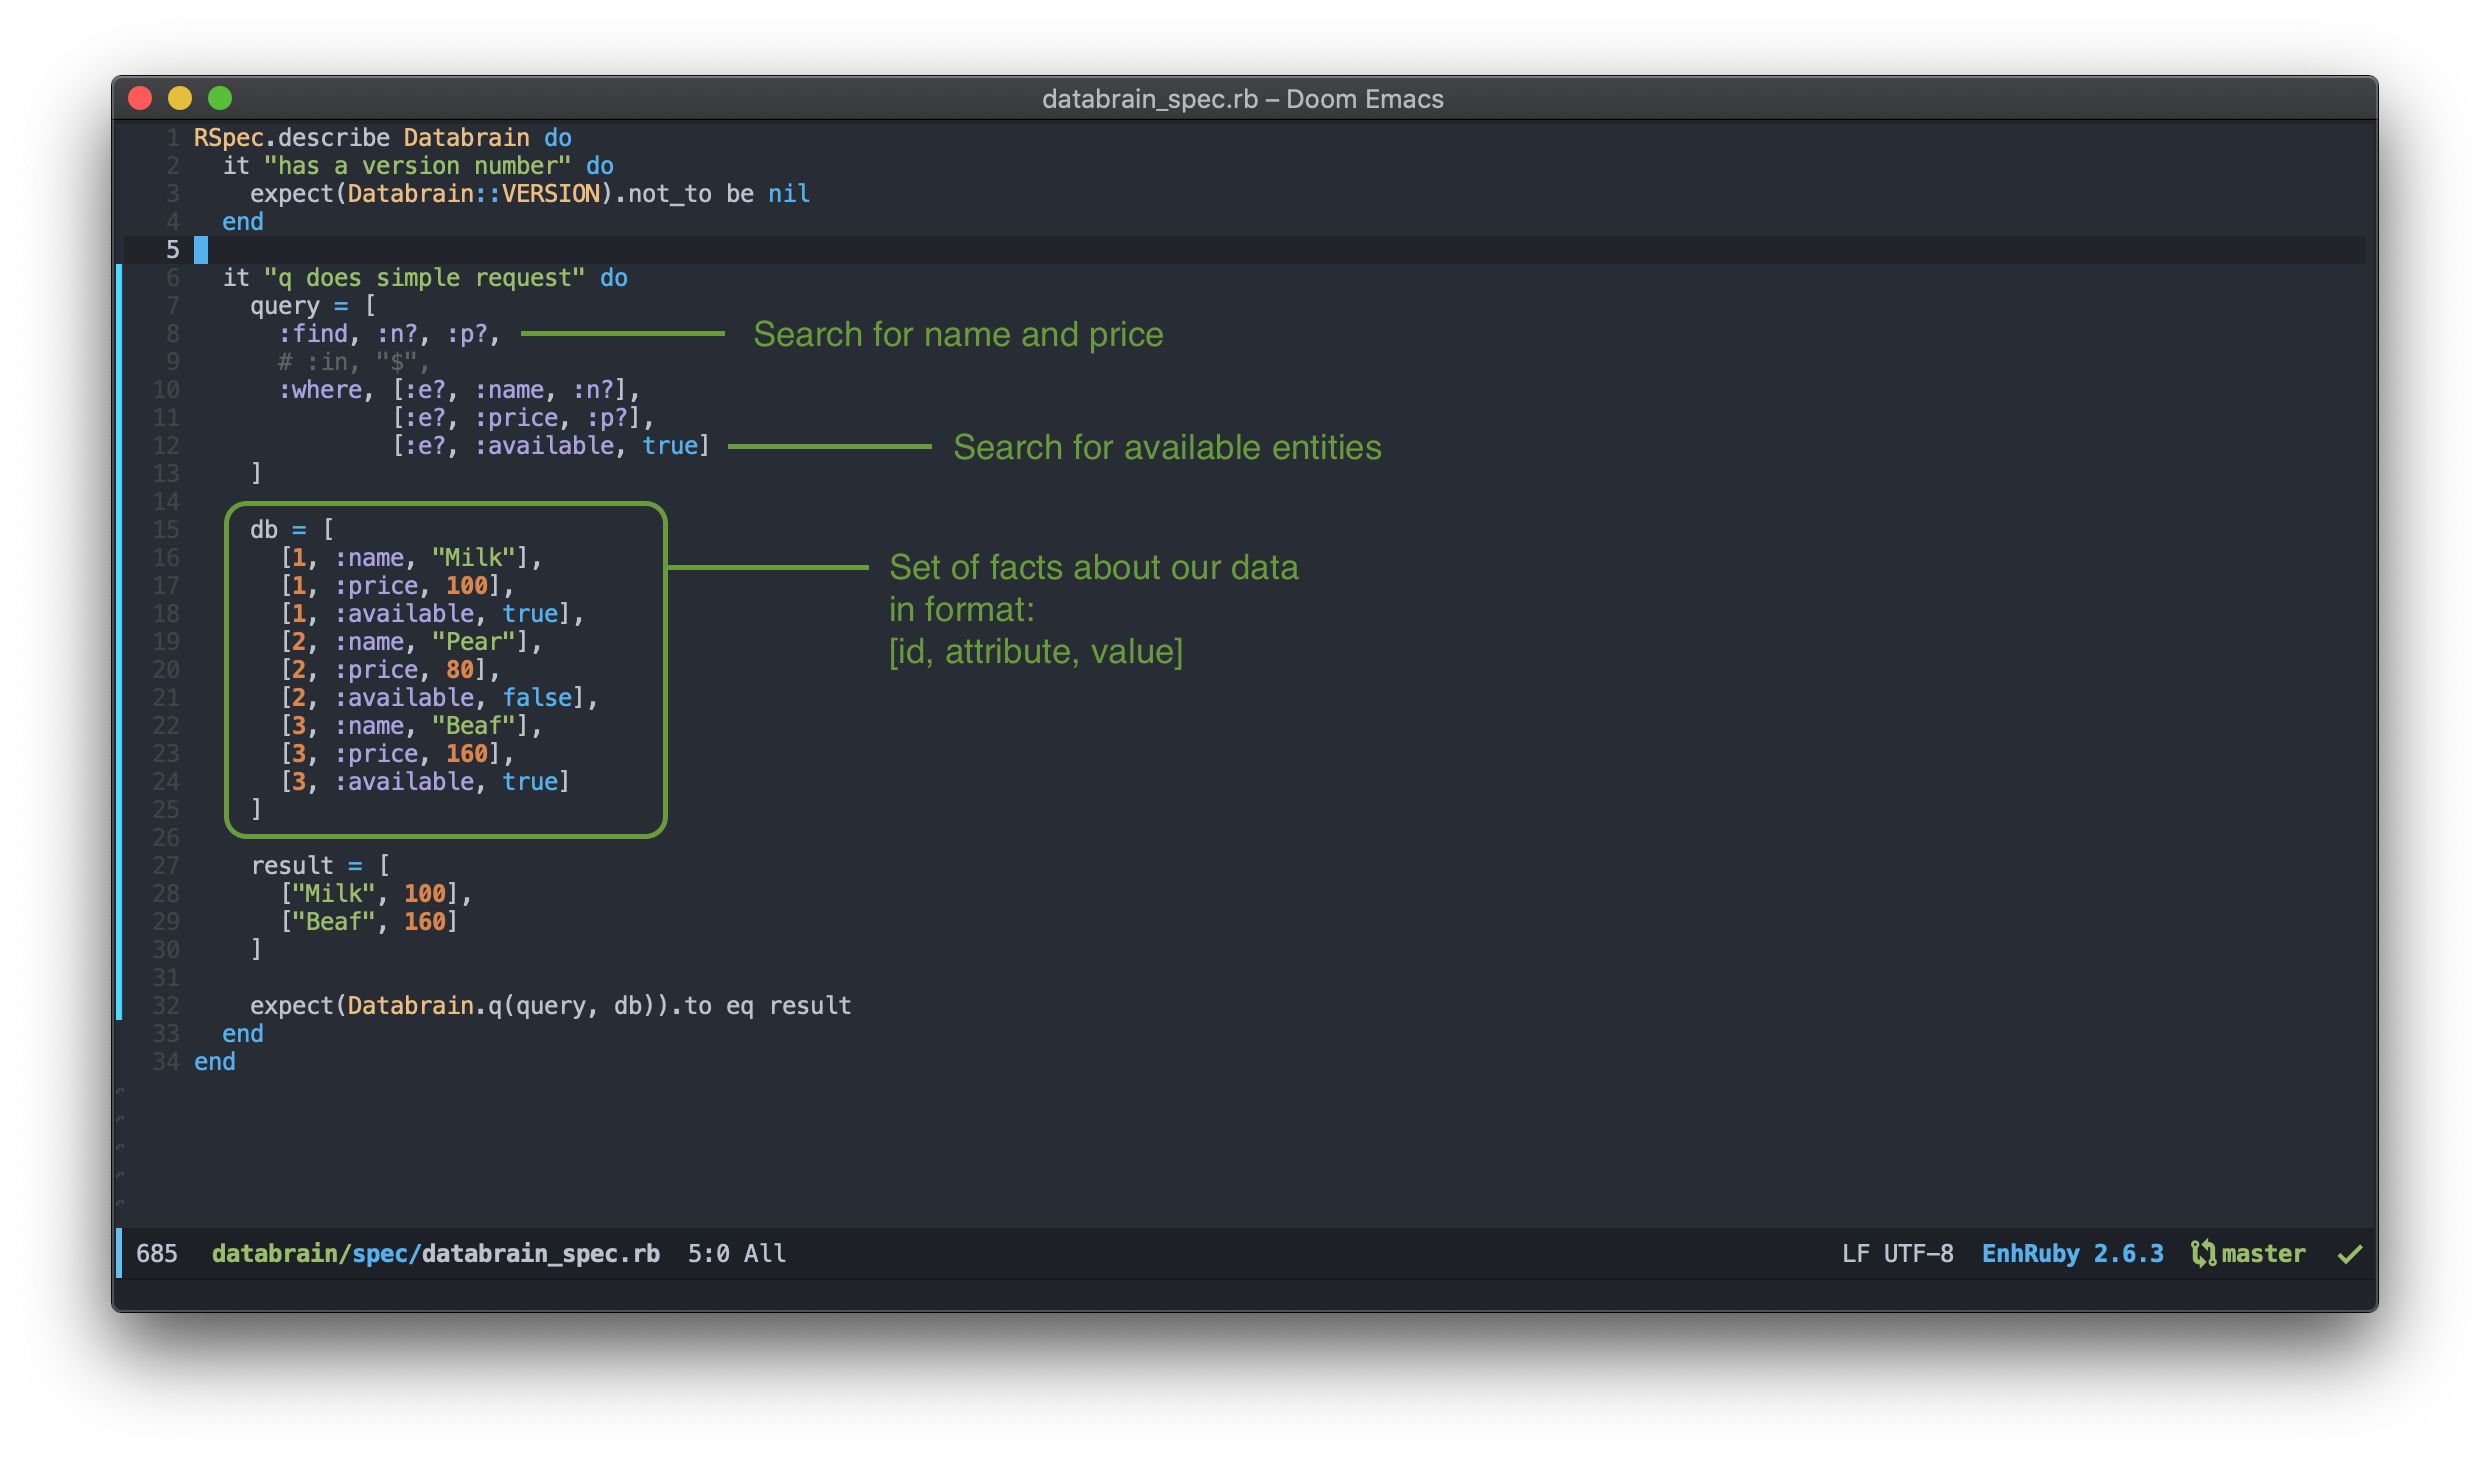Click the blue modeline bar at far left
Screen dimensions: 2490x1460
click(119, 1253)
